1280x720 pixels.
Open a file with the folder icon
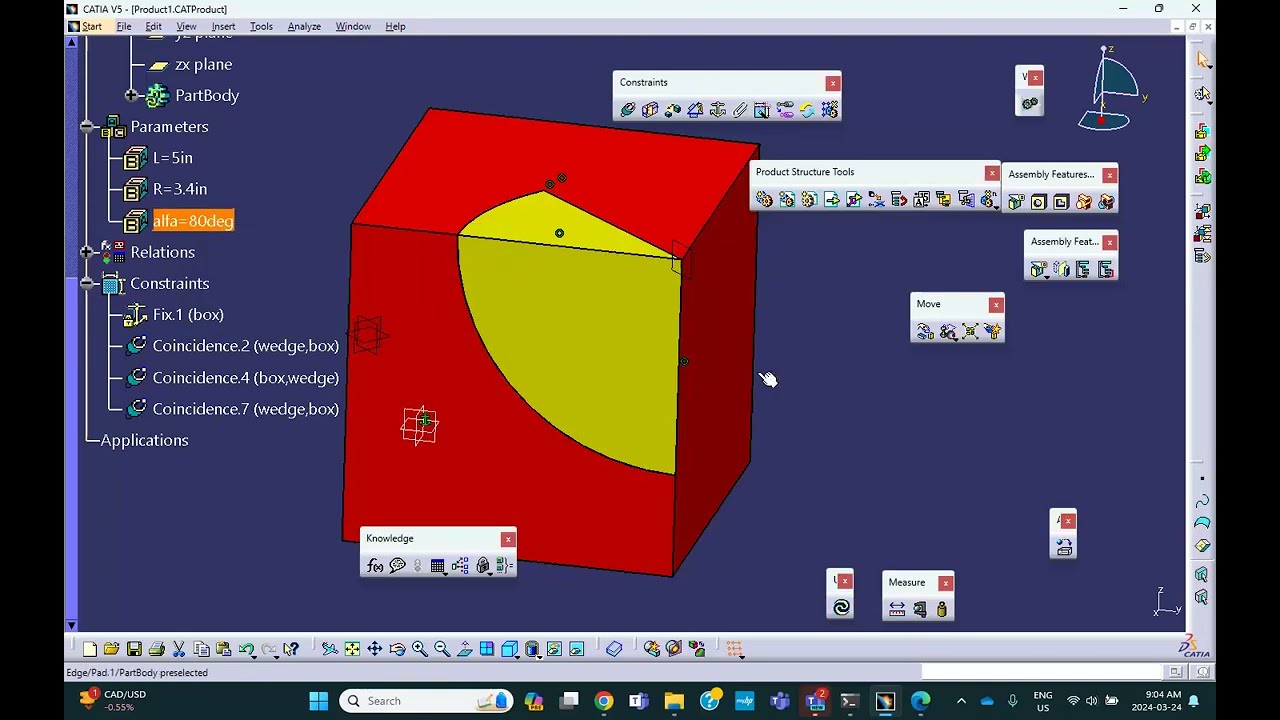111,649
